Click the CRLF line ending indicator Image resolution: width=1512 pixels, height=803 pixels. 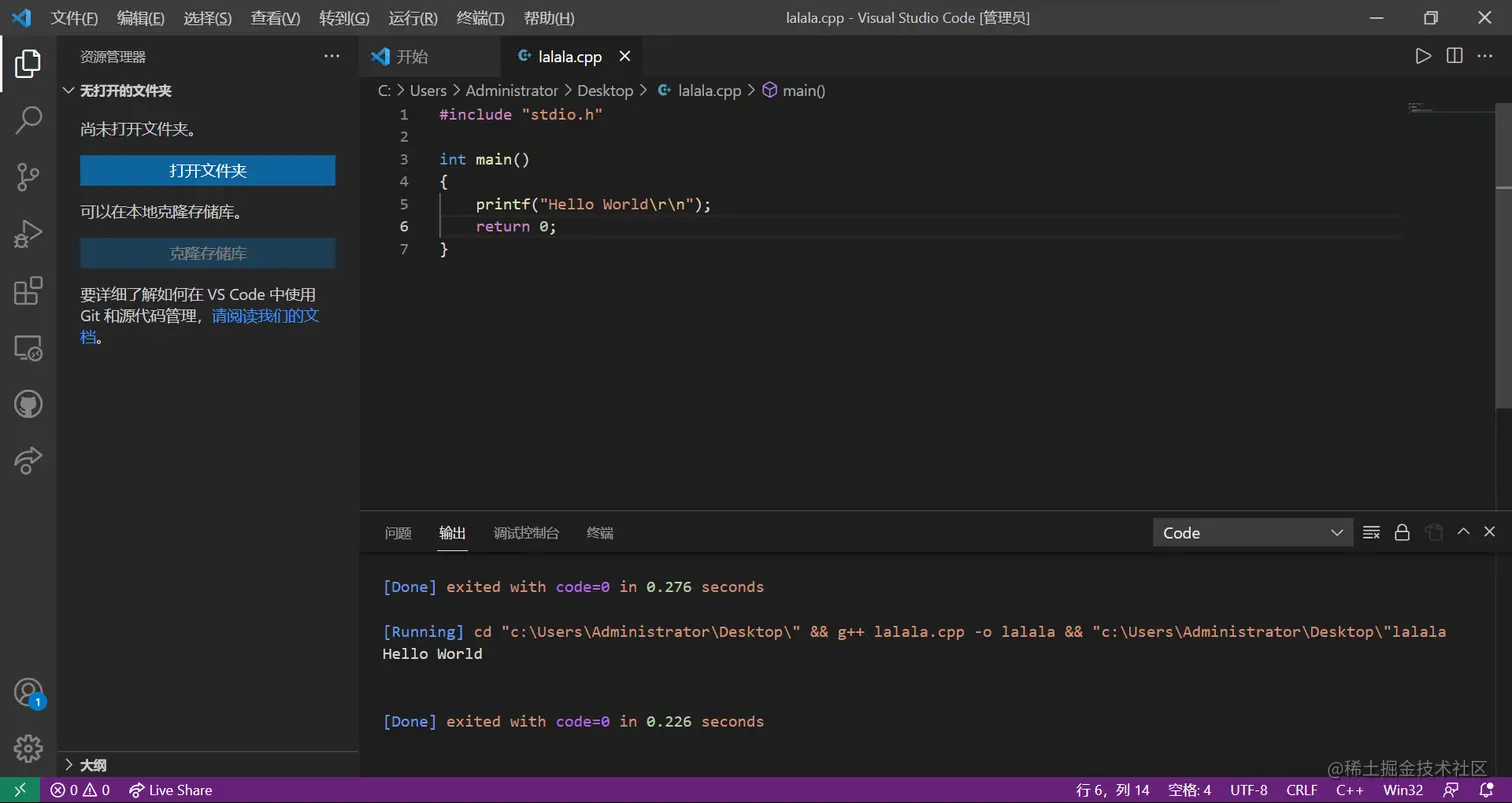(x=1301, y=790)
